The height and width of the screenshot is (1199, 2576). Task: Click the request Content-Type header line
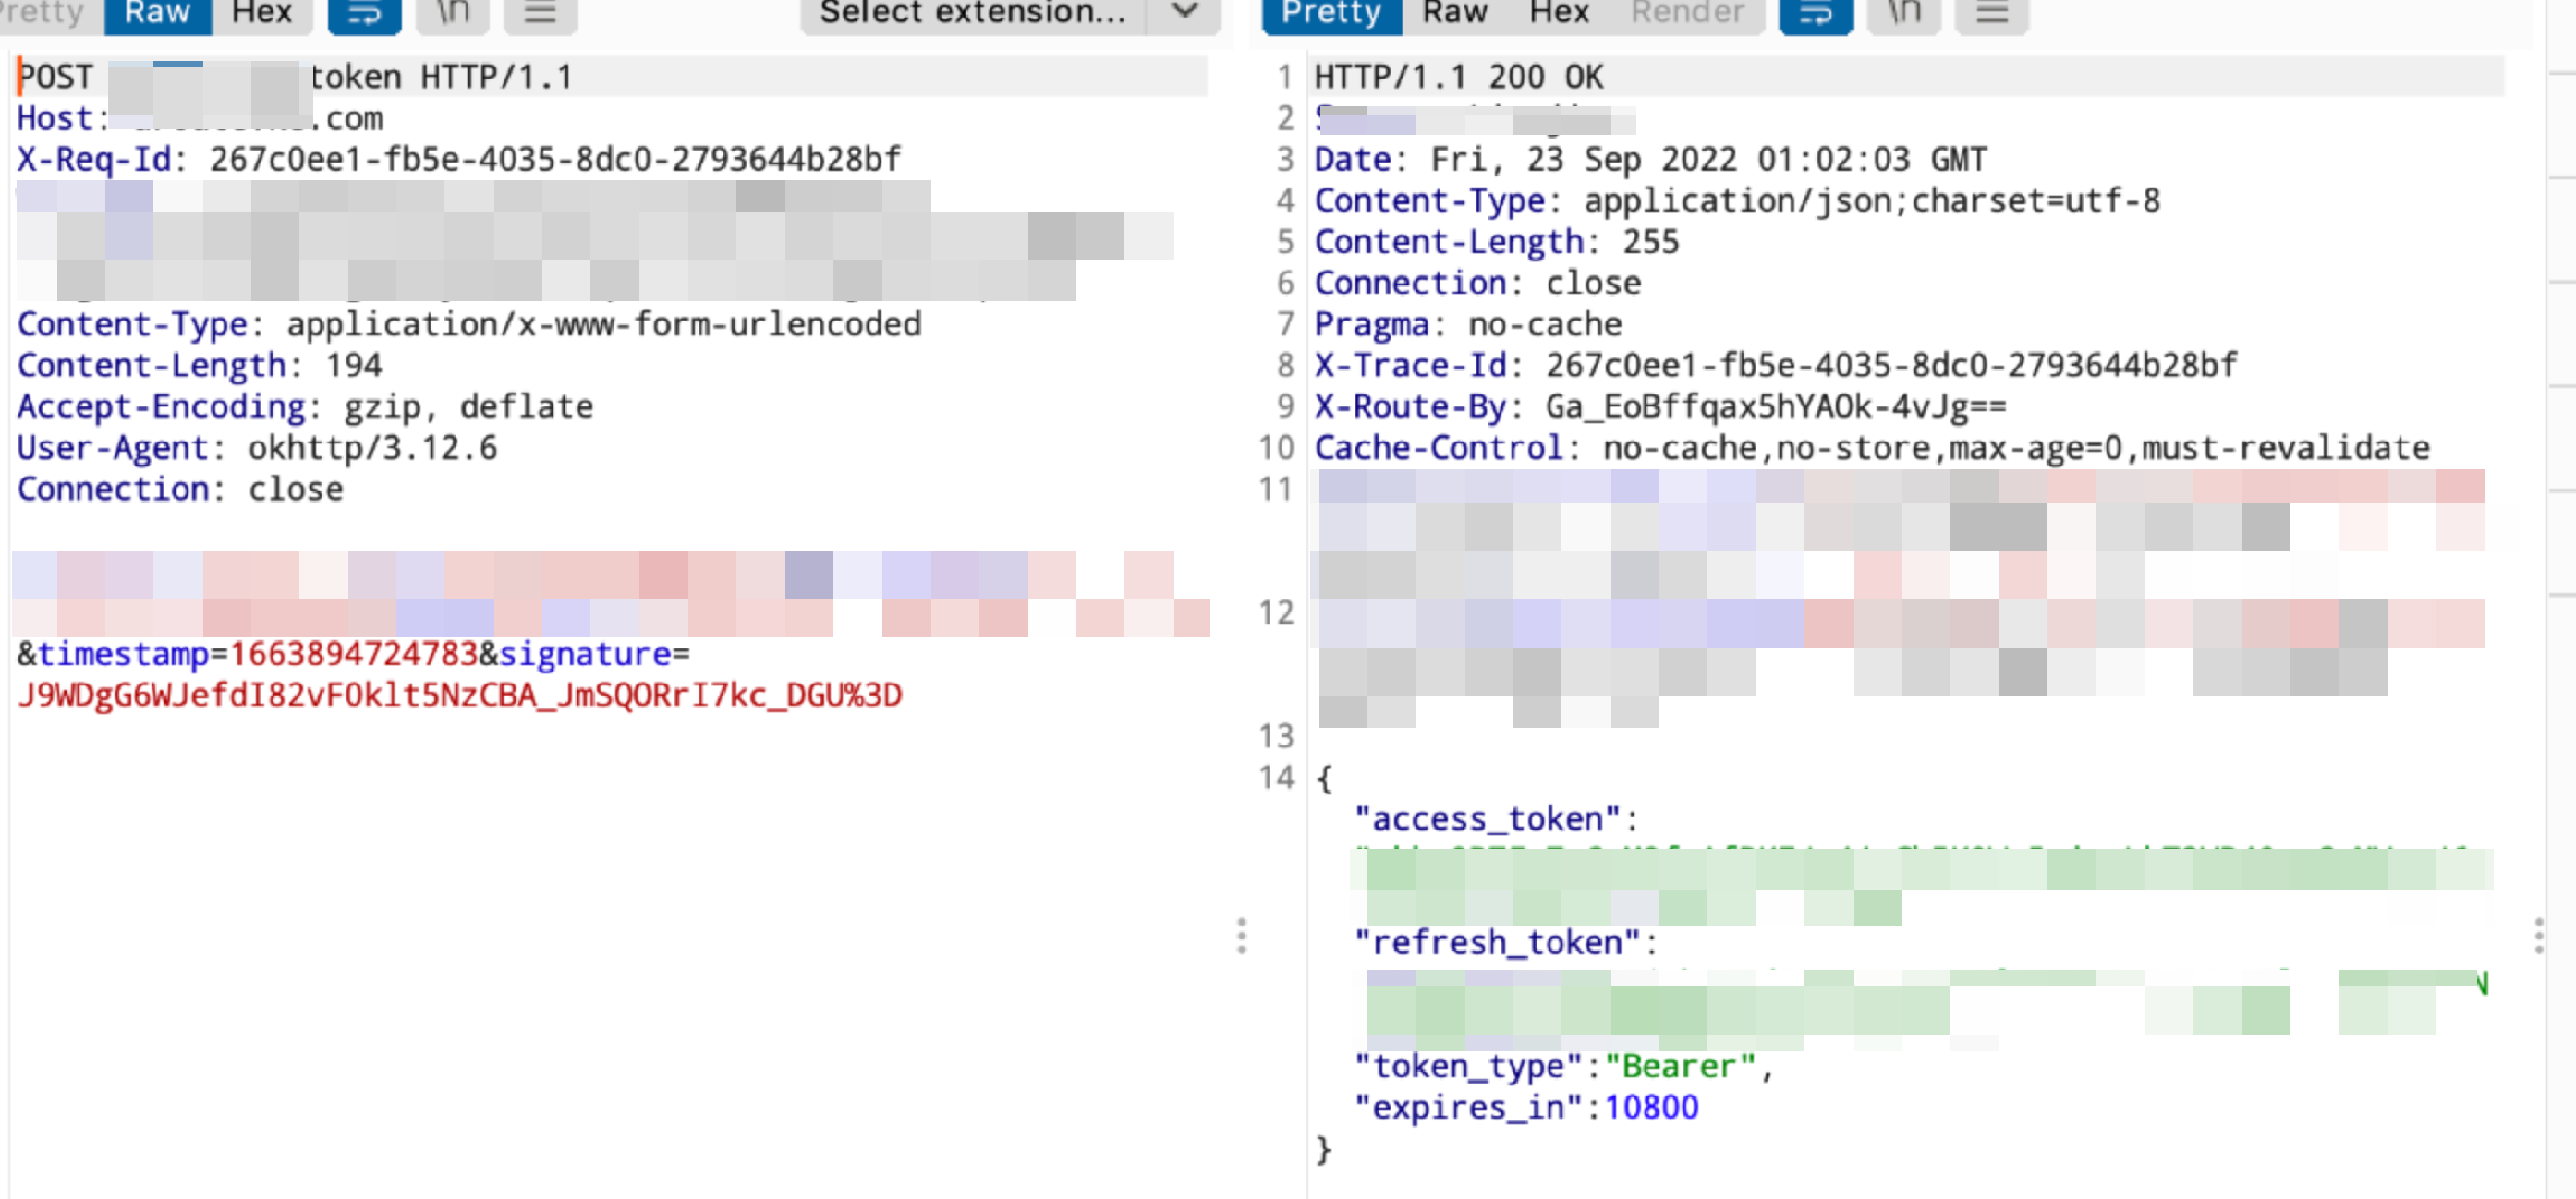(x=469, y=324)
